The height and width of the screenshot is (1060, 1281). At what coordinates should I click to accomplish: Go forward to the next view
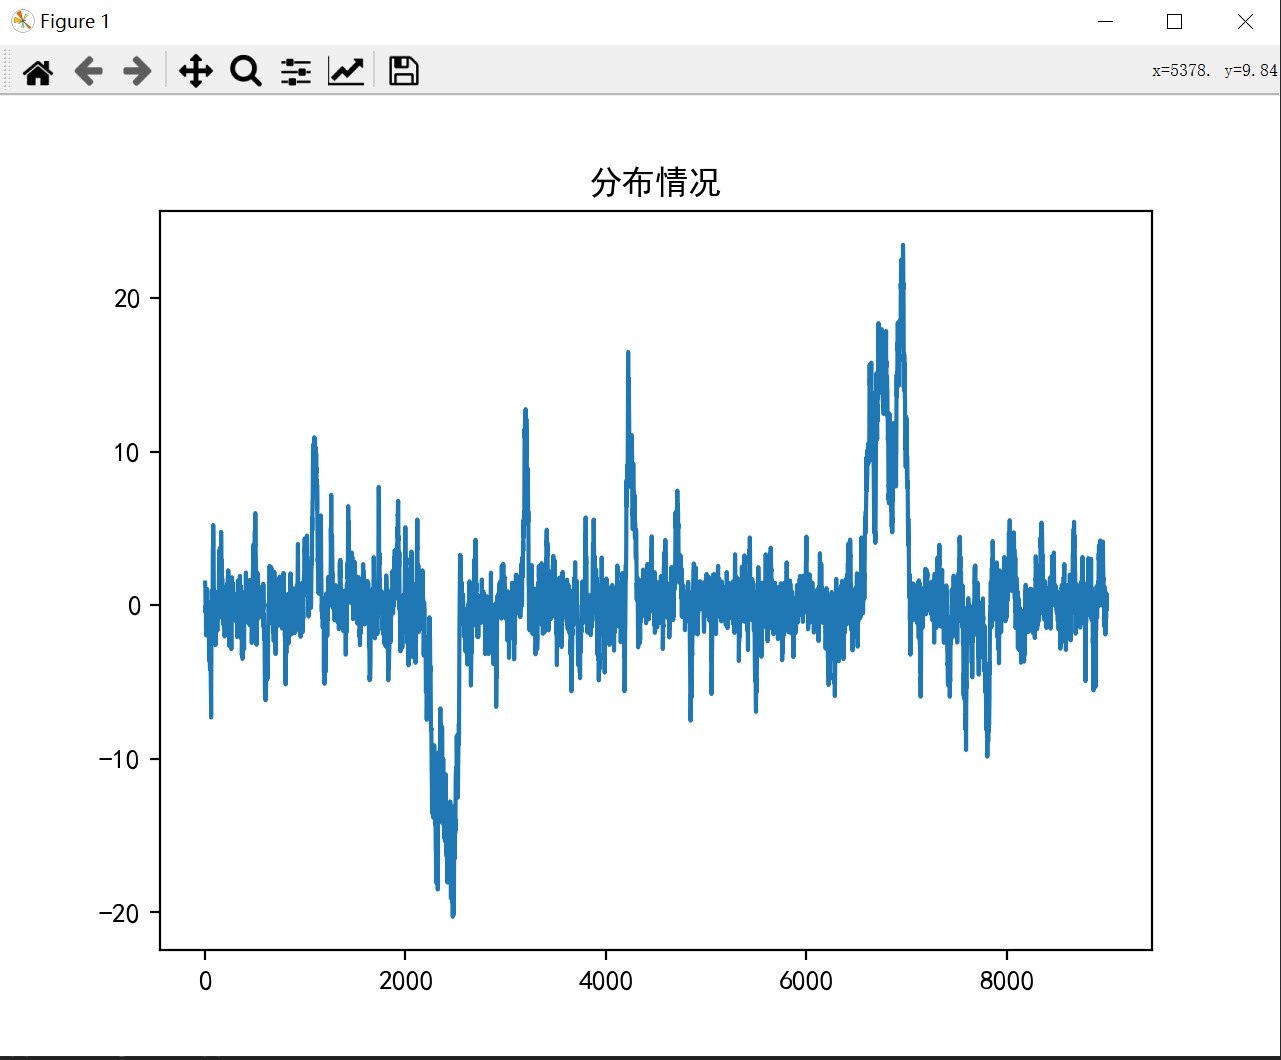tap(137, 71)
